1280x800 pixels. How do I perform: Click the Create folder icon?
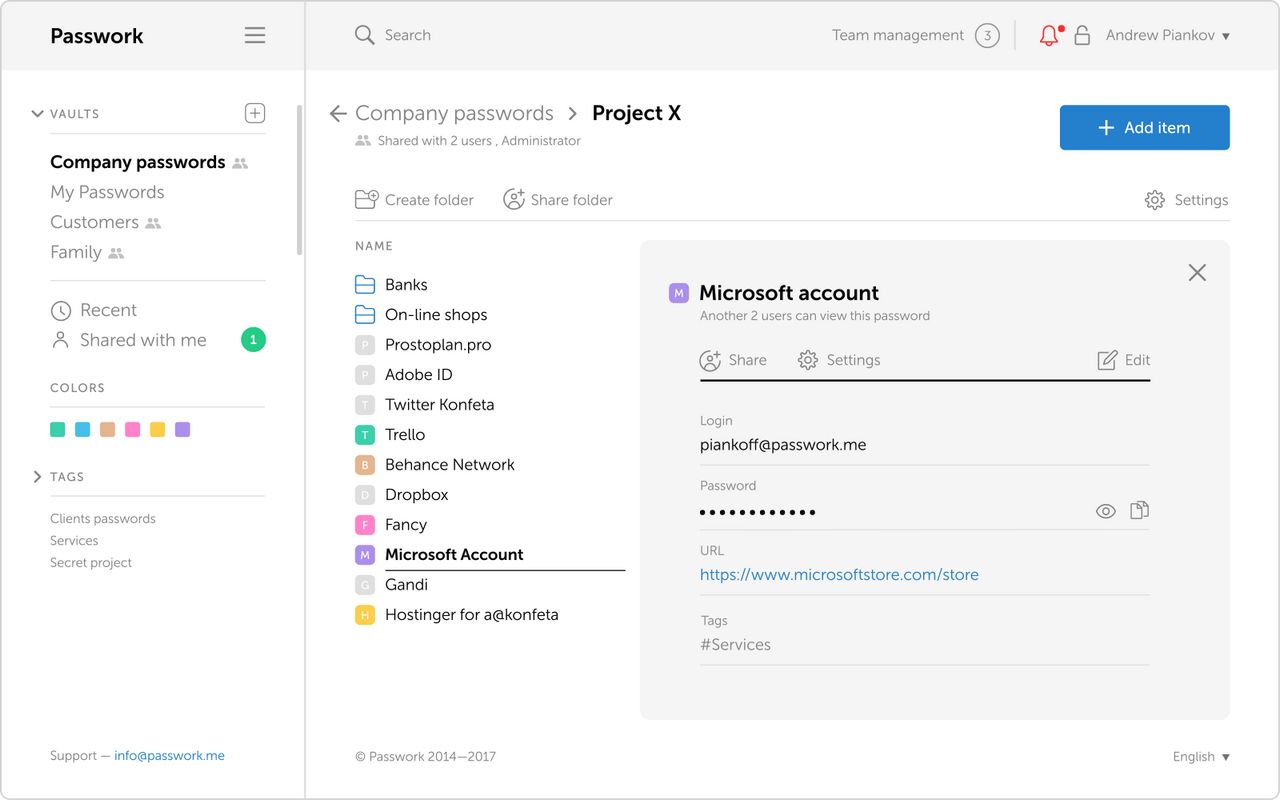[x=366, y=200]
